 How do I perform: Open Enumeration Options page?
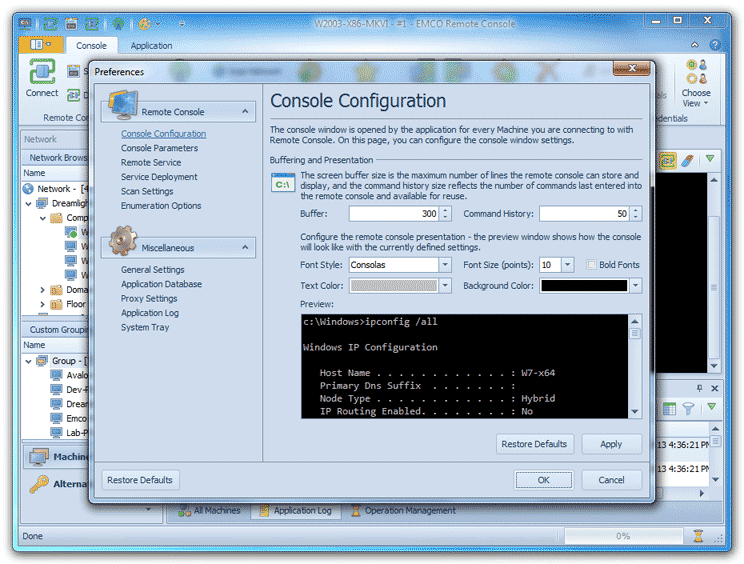[x=161, y=206]
